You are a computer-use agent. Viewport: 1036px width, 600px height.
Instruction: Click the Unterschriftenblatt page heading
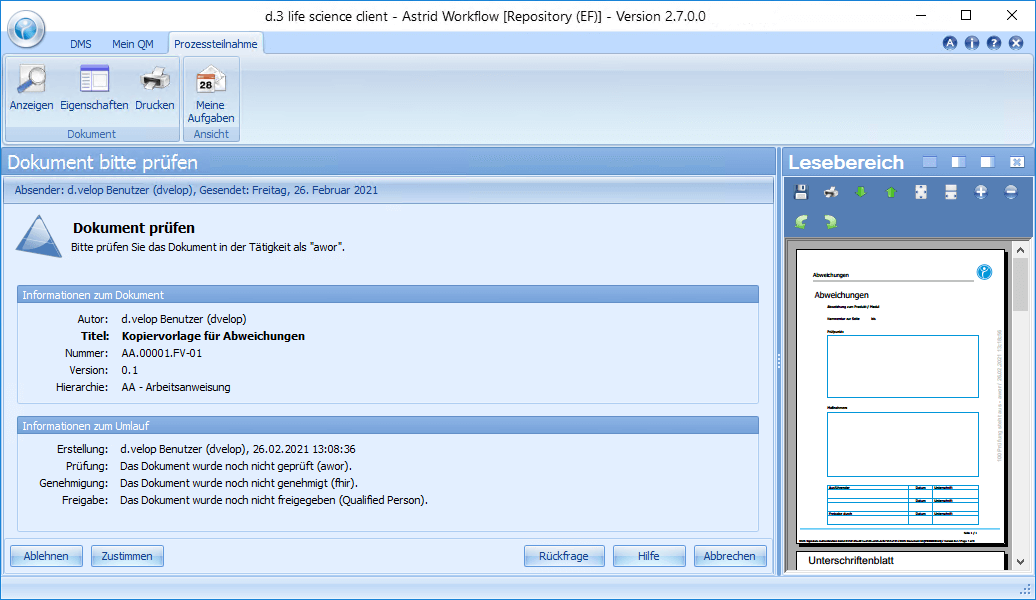coord(851,560)
